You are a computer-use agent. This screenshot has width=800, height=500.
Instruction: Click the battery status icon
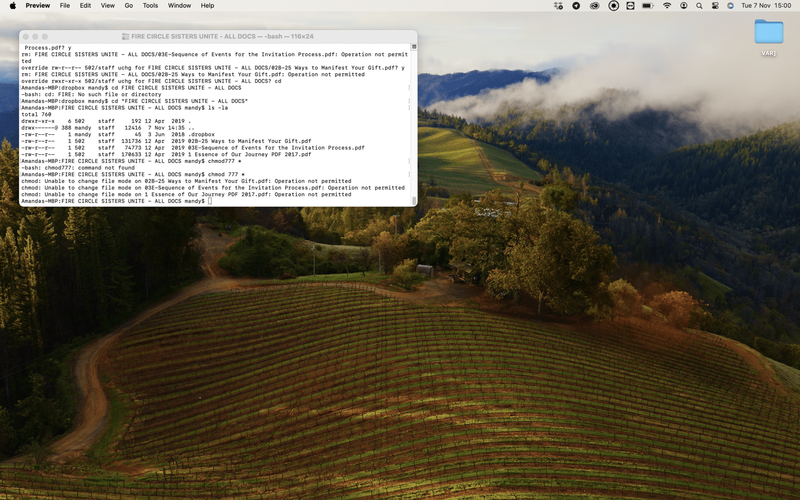(x=648, y=5)
